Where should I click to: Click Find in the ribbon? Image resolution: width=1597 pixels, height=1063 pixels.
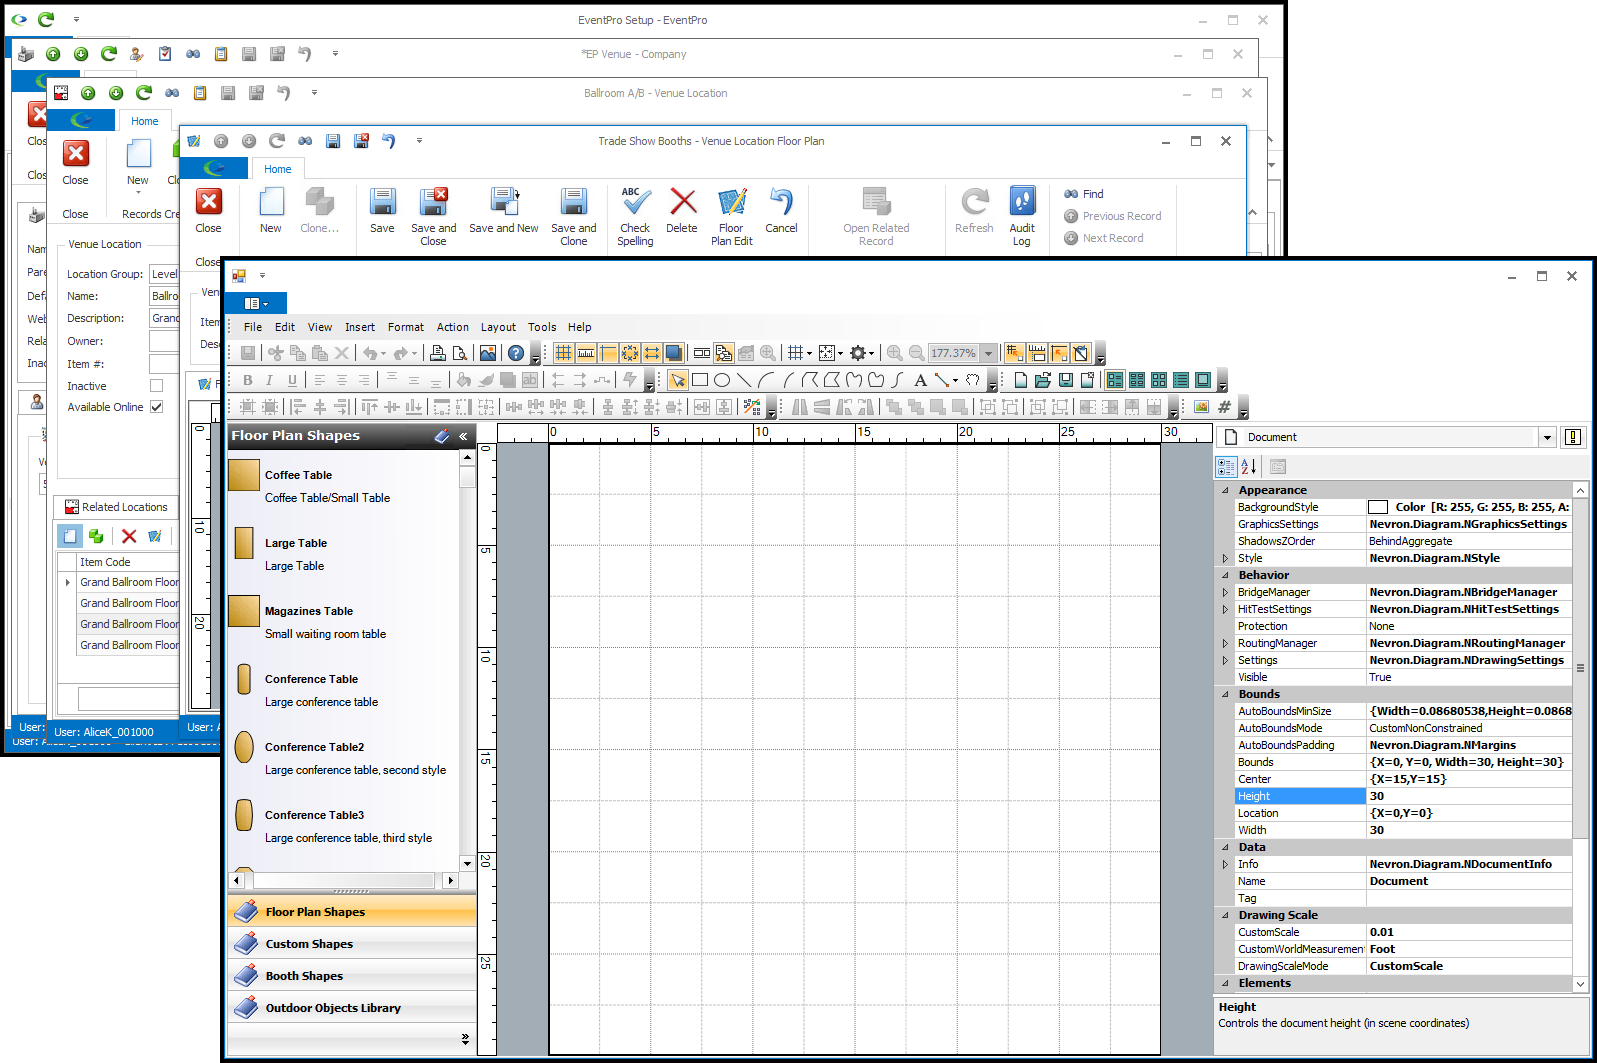pos(1084,194)
